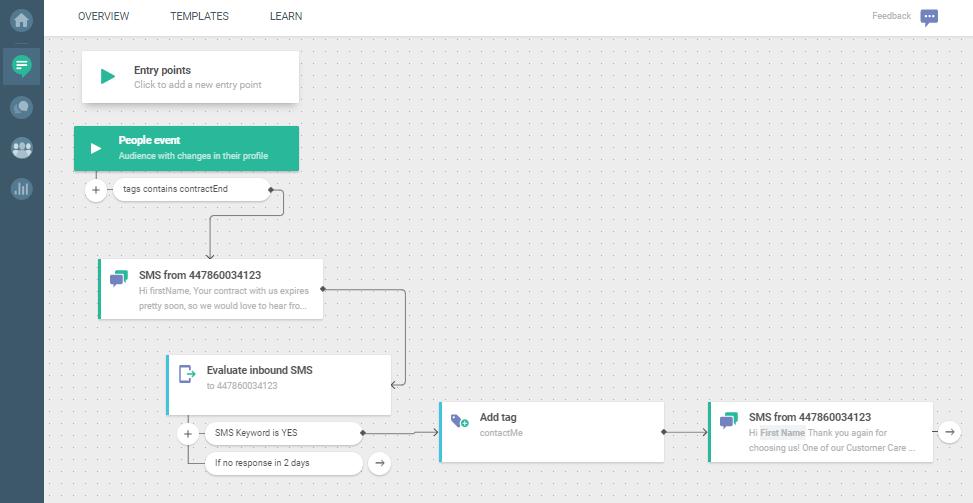Screen dimensions: 973x503
Task: Click the Feedback link
Action: click(x=891, y=16)
